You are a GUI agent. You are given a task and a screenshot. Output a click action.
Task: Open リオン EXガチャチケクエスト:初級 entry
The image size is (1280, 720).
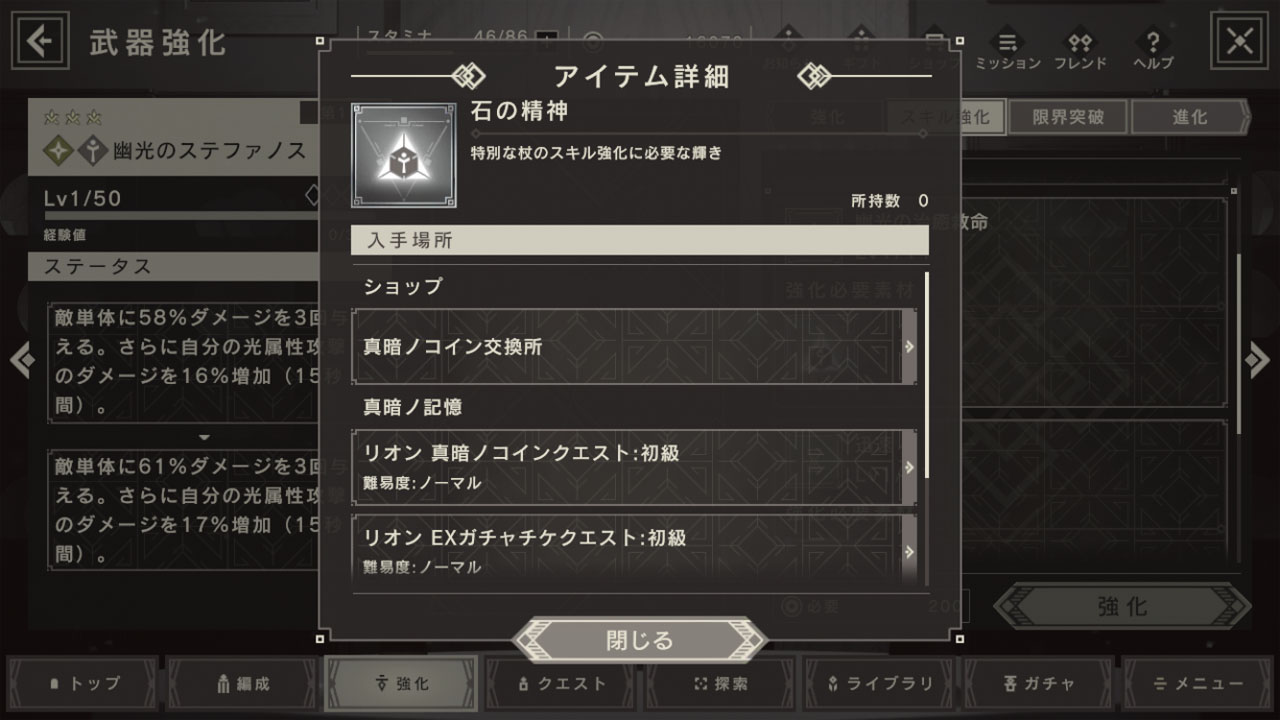point(634,551)
